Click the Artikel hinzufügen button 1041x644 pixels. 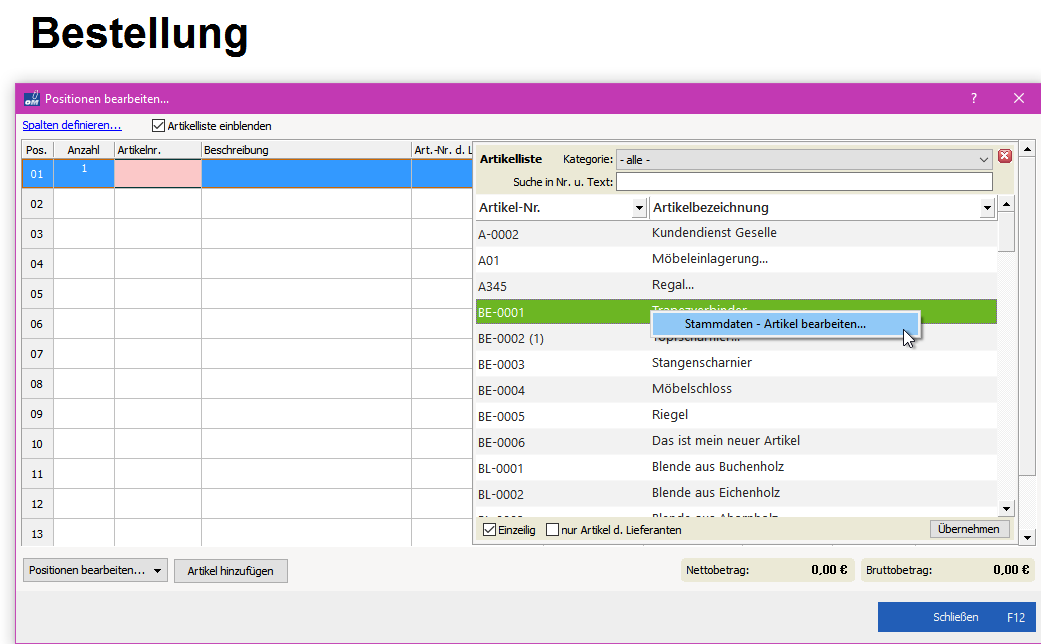click(x=230, y=571)
